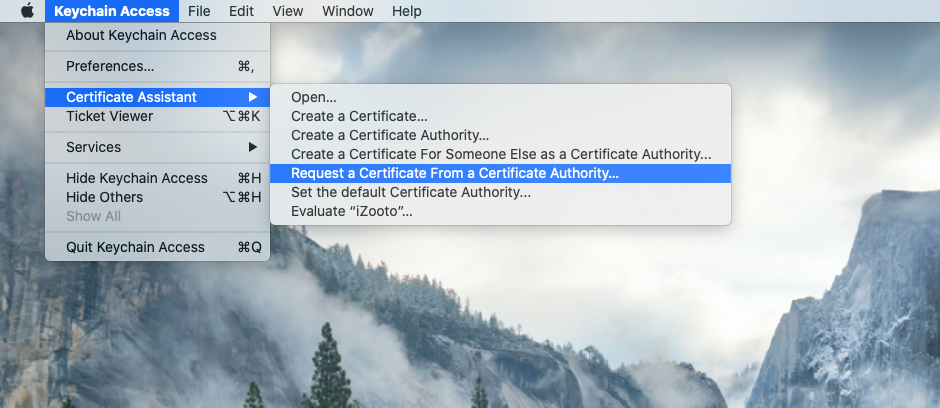Select About Keychain Access
This screenshot has height=408, width=940.
point(158,35)
